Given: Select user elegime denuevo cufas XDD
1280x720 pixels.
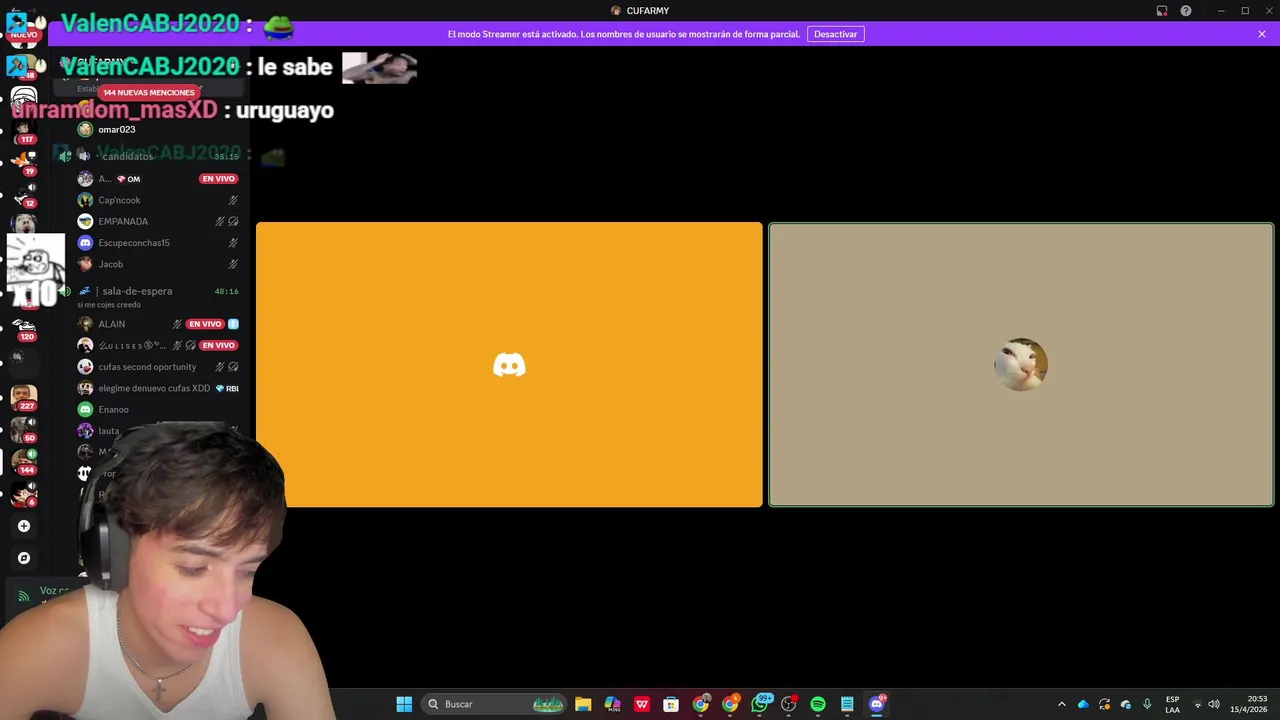Looking at the screenshot, I should click(x=160, y=388).
